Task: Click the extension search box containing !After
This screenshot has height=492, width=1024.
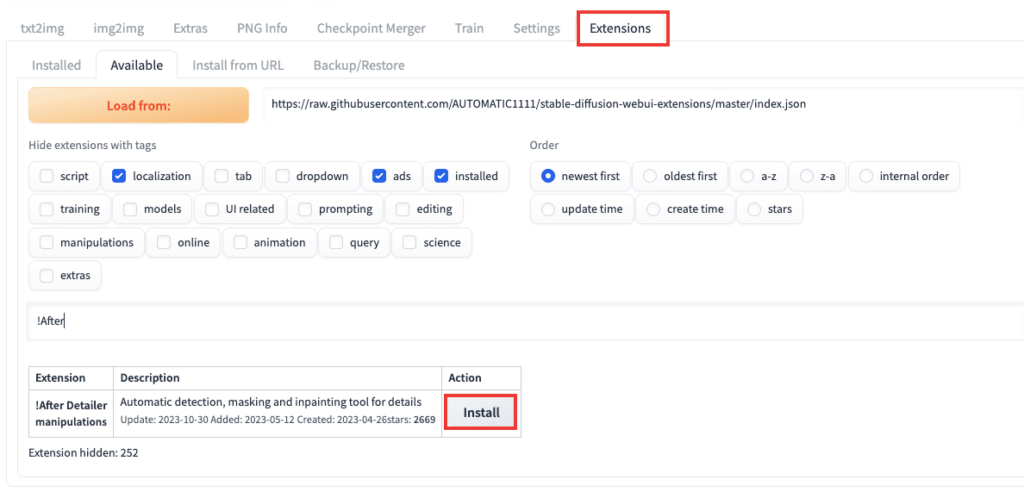Action: click(524, 321)
